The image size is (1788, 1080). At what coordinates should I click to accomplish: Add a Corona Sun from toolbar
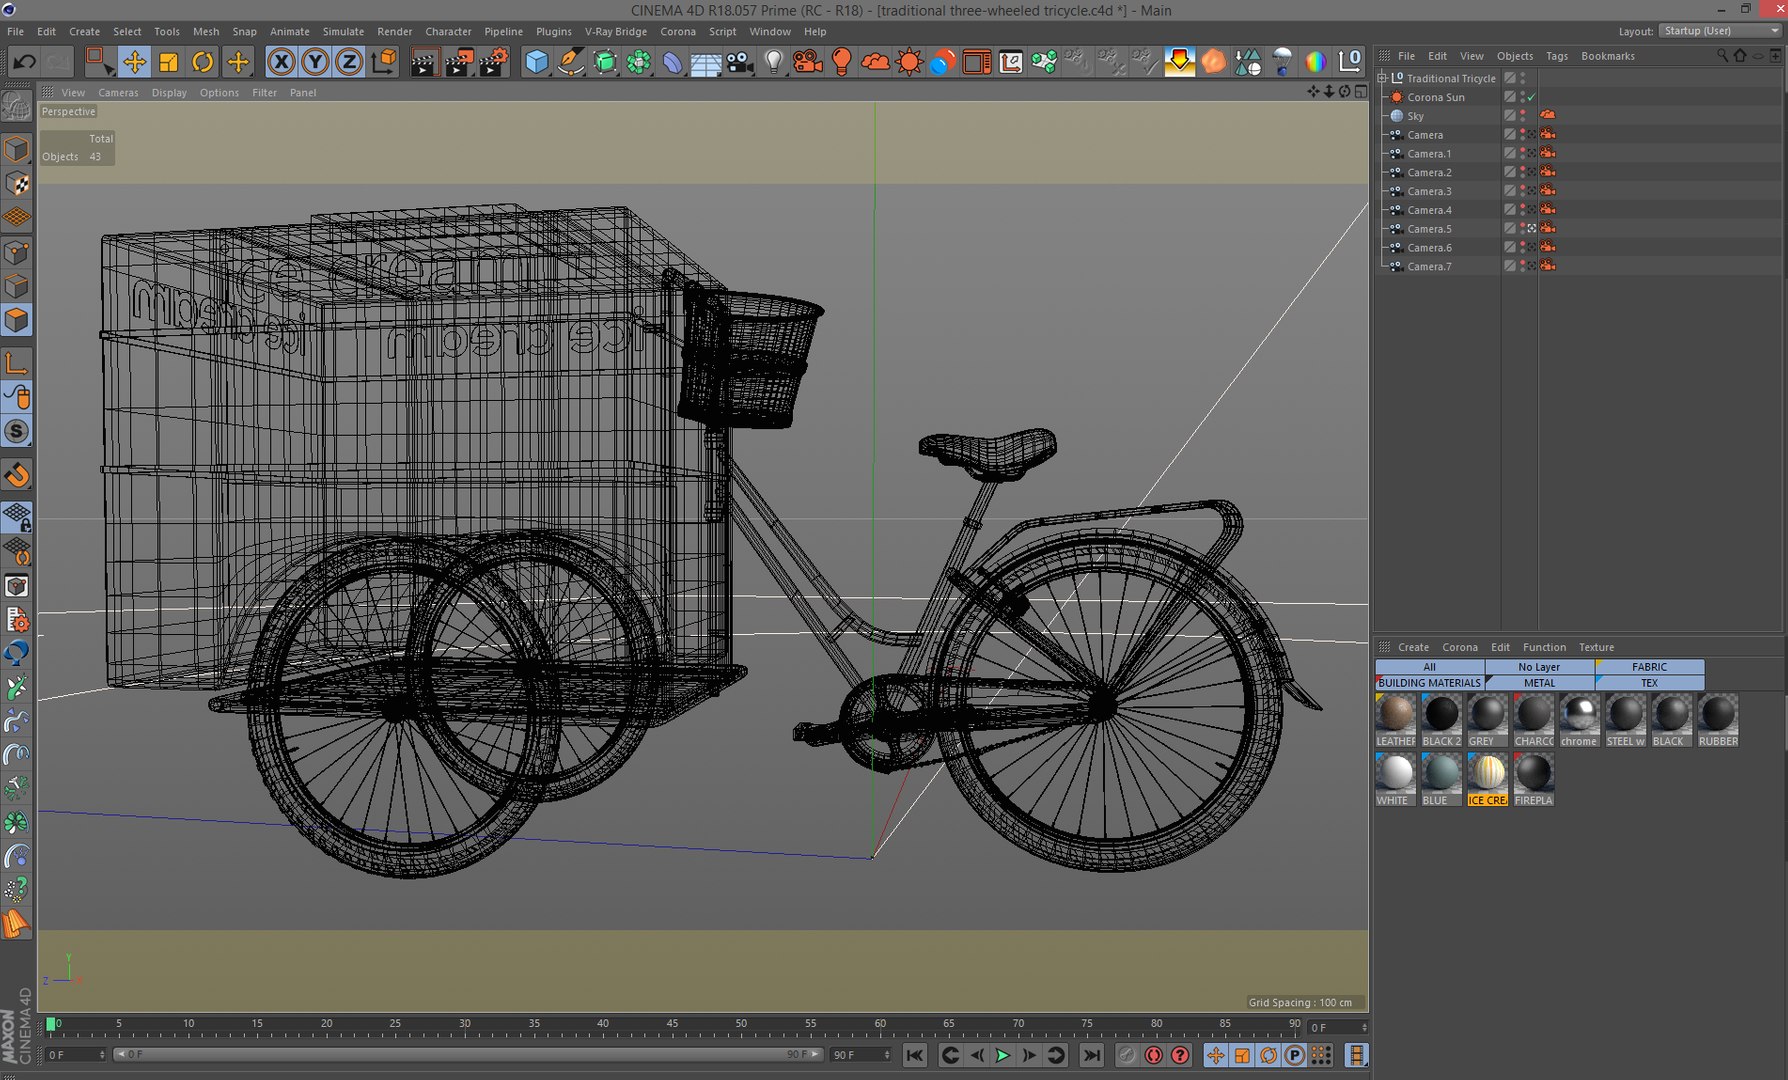coord(909,62)
